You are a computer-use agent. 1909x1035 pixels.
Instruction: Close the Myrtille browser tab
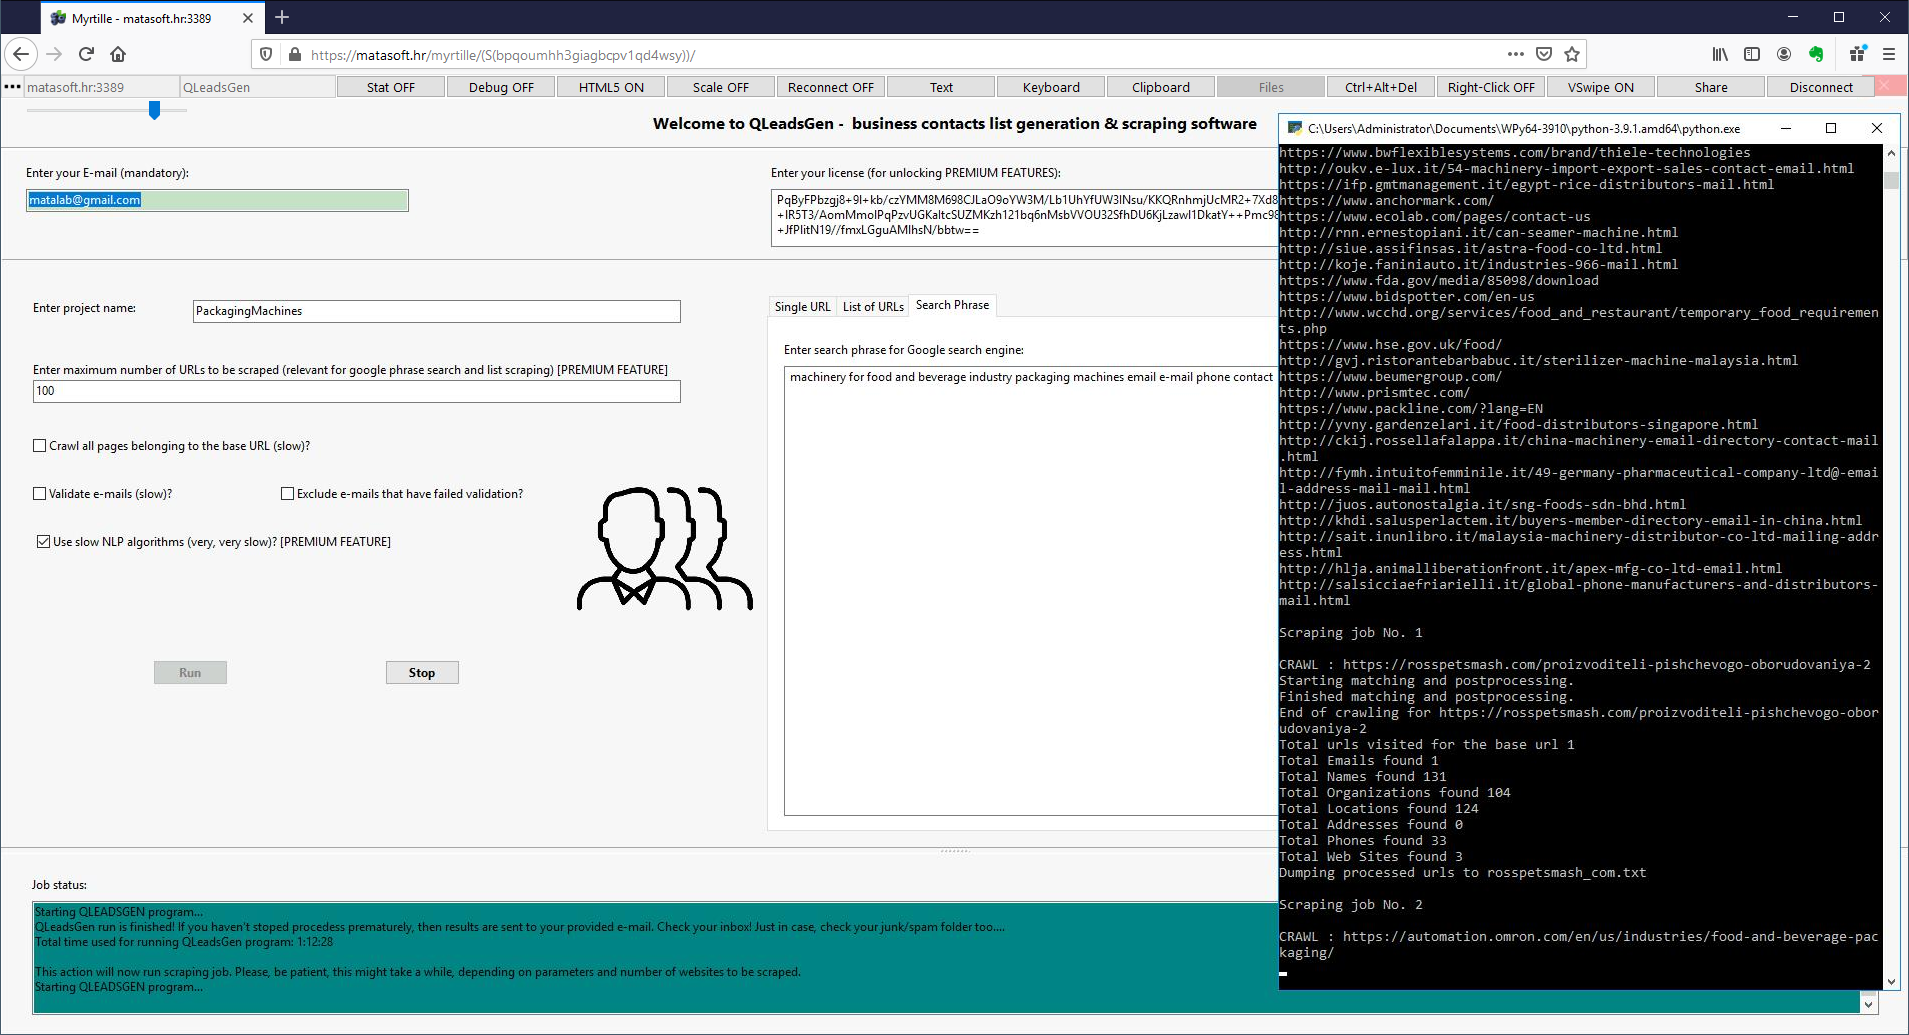point(248,18)
